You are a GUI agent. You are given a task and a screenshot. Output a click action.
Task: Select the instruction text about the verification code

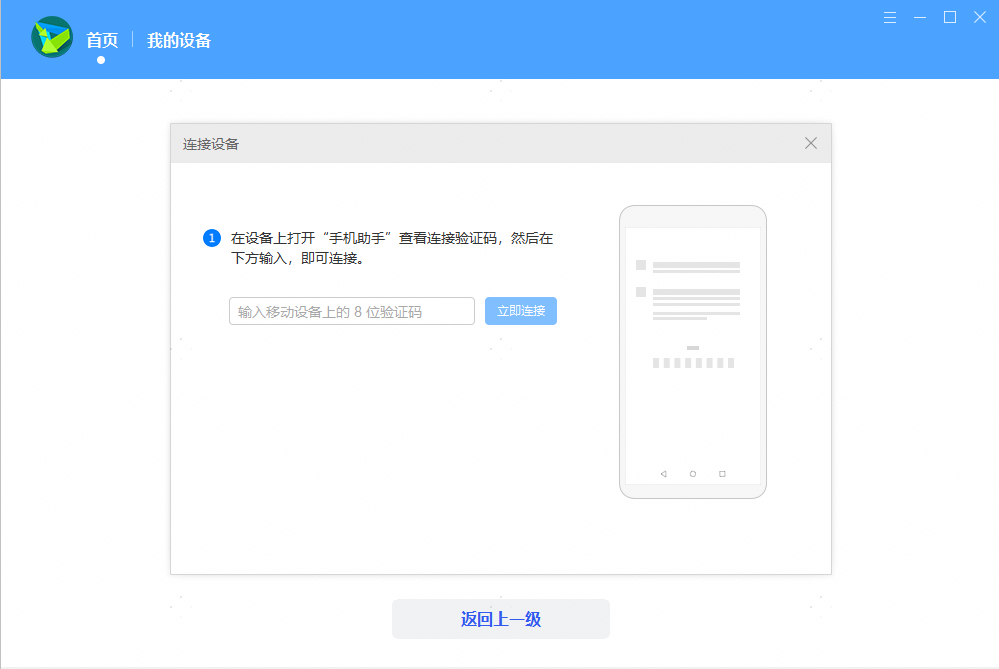(x=390, y=248)
